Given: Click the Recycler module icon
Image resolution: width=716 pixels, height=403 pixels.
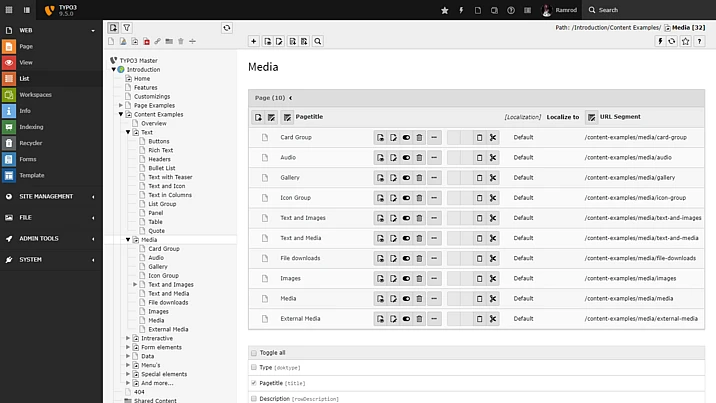Looking at the screenshot, I should pyautogui.click(x=9, y=143).
